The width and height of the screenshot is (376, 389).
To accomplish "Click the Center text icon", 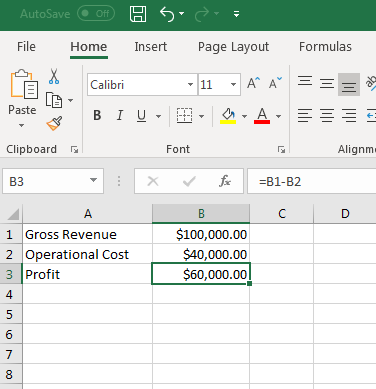I will pos(327,116).
